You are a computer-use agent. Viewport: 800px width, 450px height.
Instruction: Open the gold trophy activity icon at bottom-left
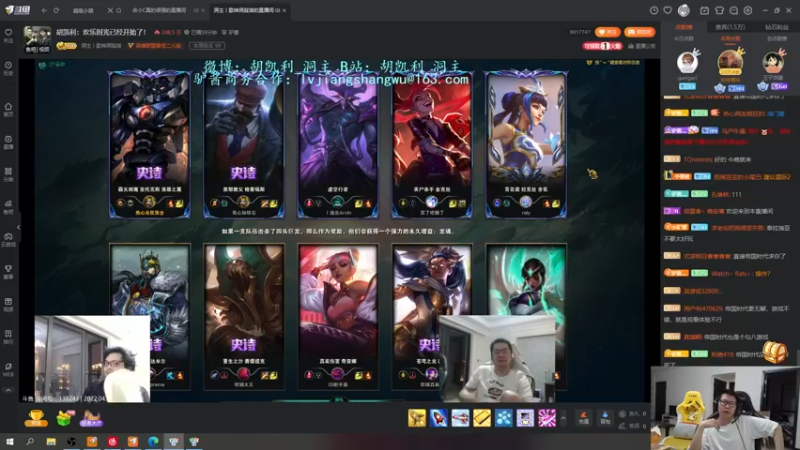[x=36, y=418]
